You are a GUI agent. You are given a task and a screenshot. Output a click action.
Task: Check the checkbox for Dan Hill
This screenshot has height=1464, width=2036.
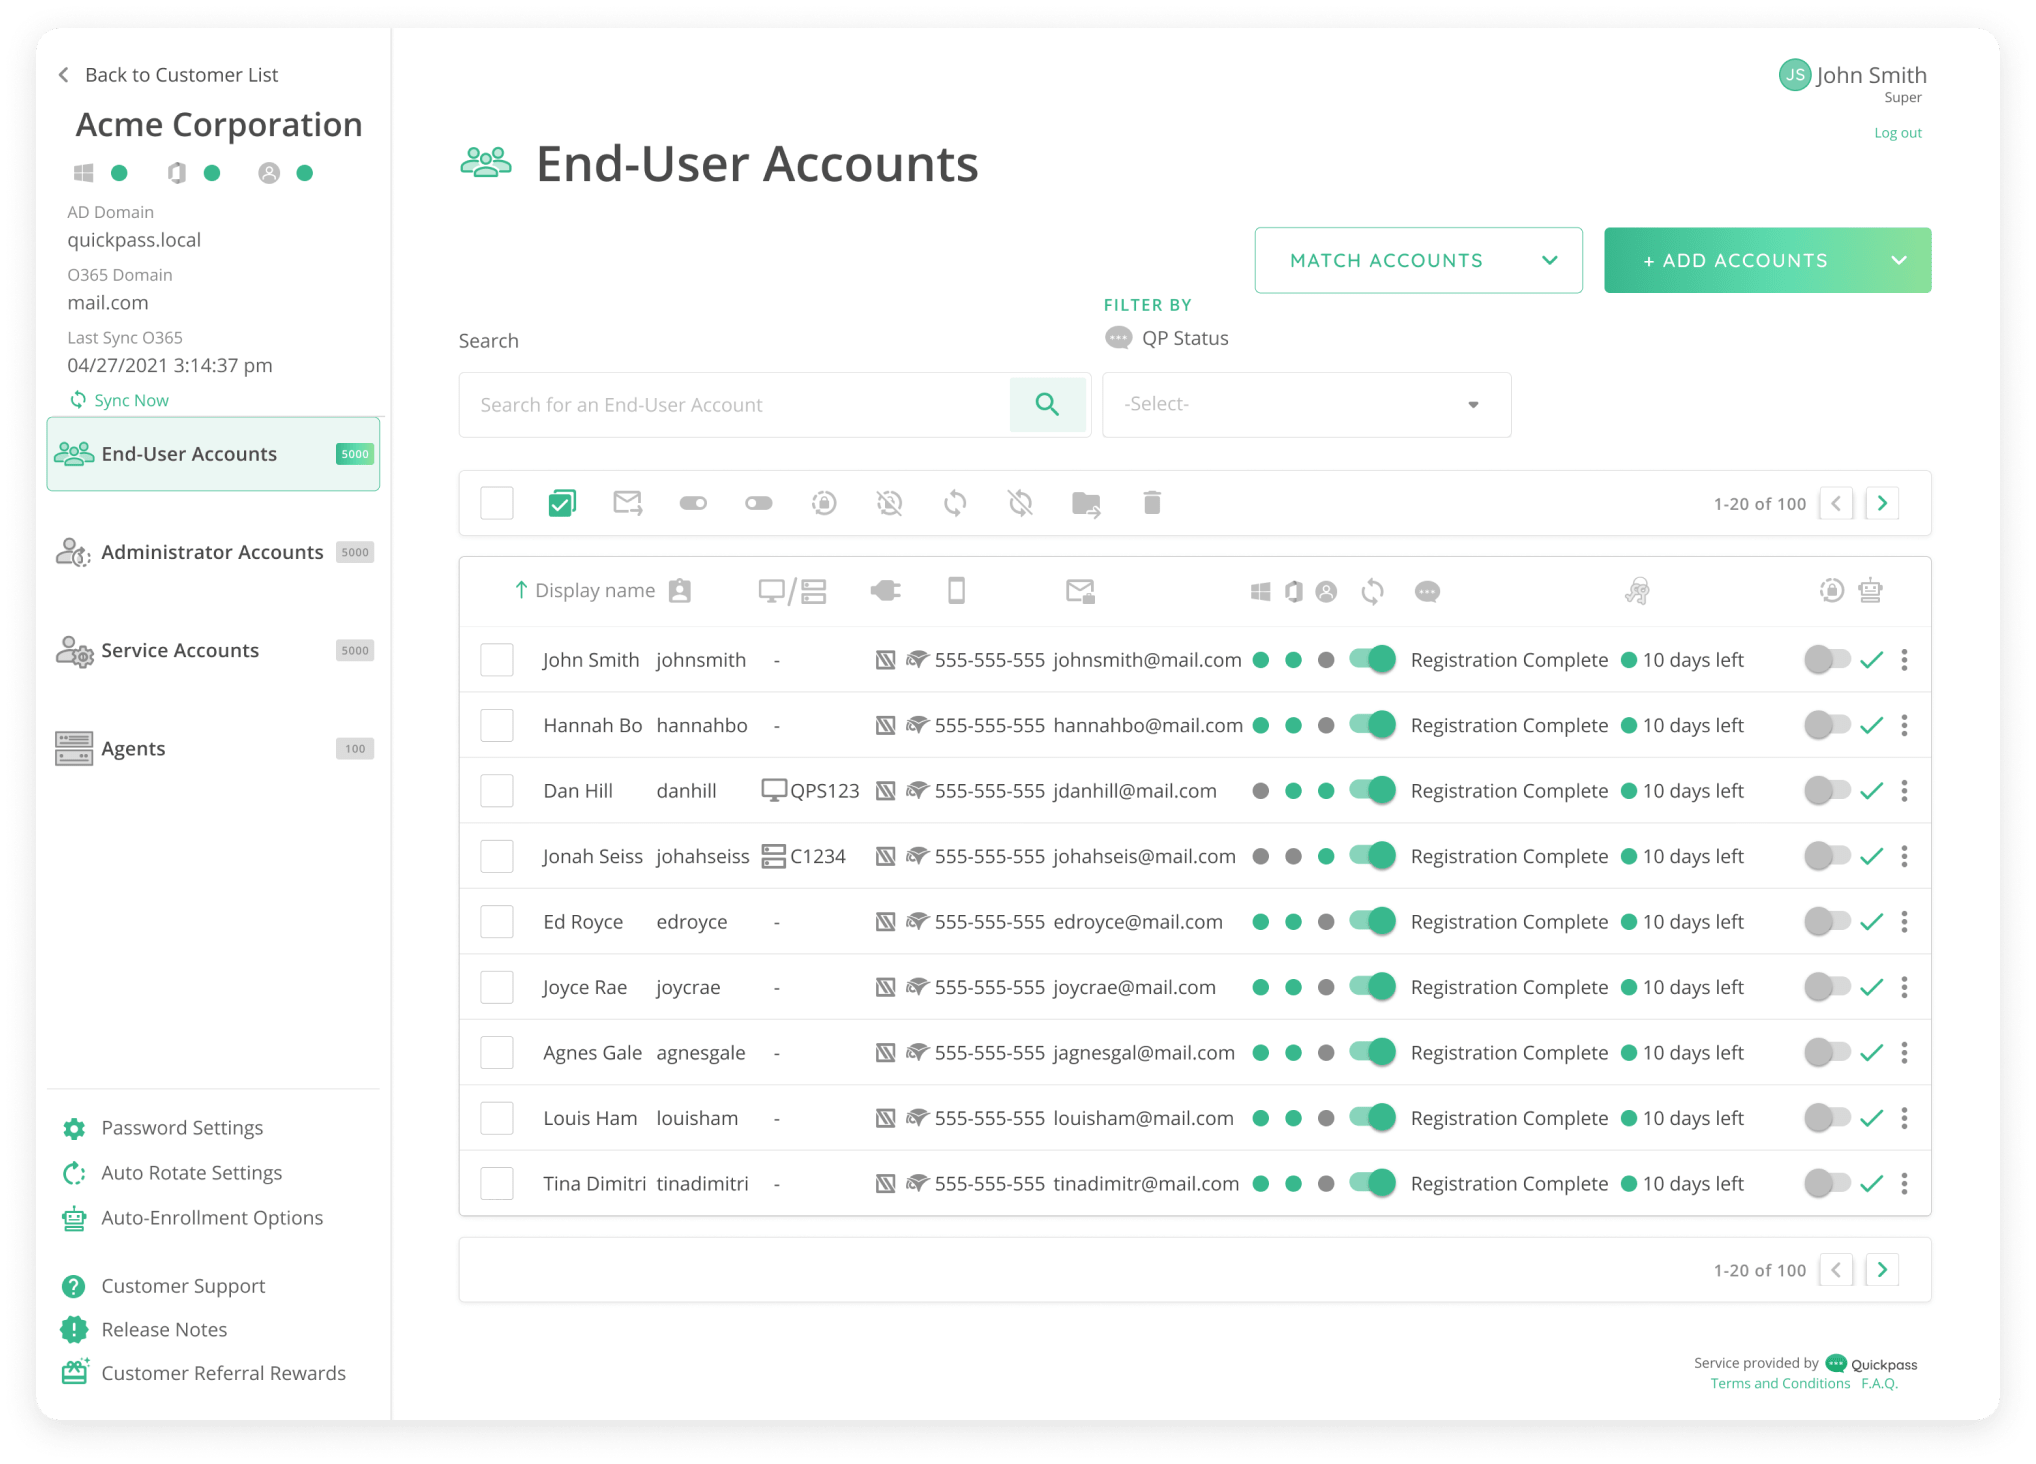click(497, 791)
